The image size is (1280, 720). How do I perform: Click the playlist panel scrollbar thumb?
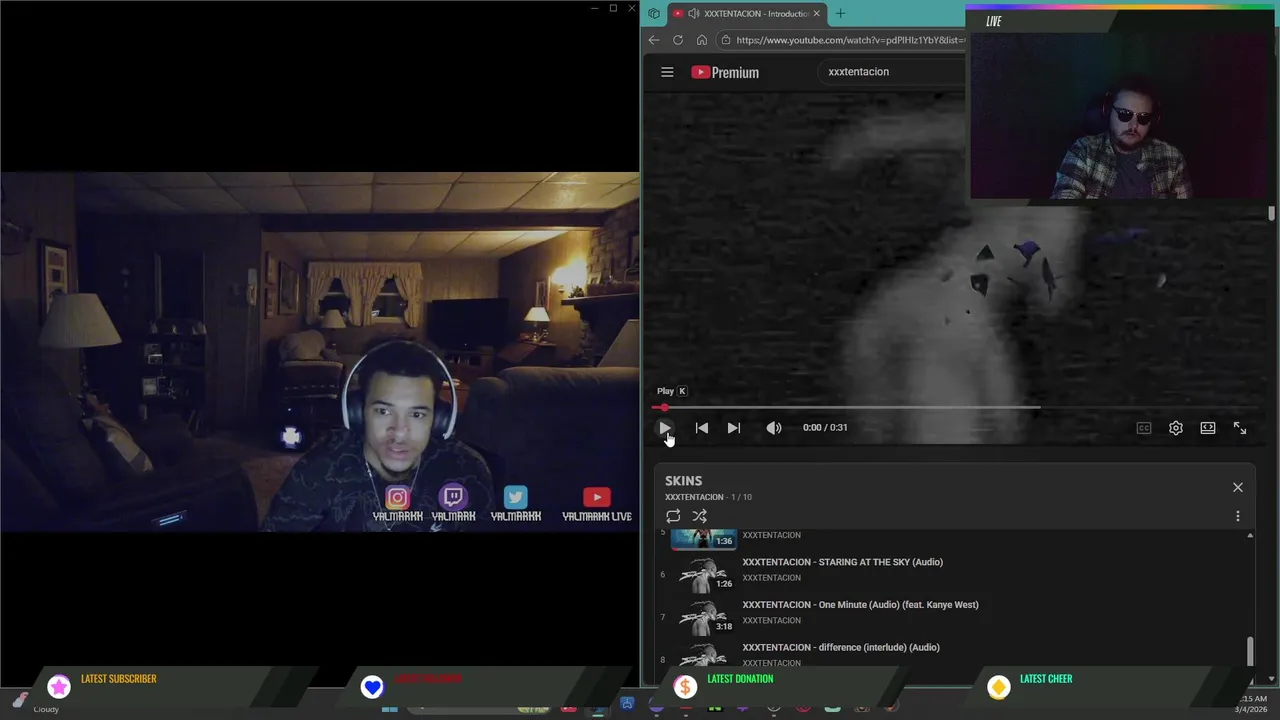click(x=1250, y=650)
